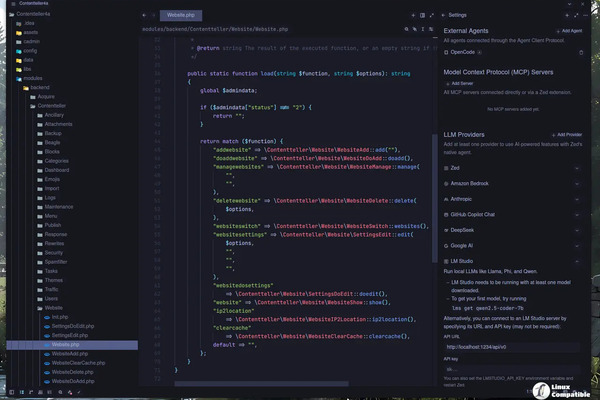Select the highlighted Website.php tree row

tap(72, 345)
